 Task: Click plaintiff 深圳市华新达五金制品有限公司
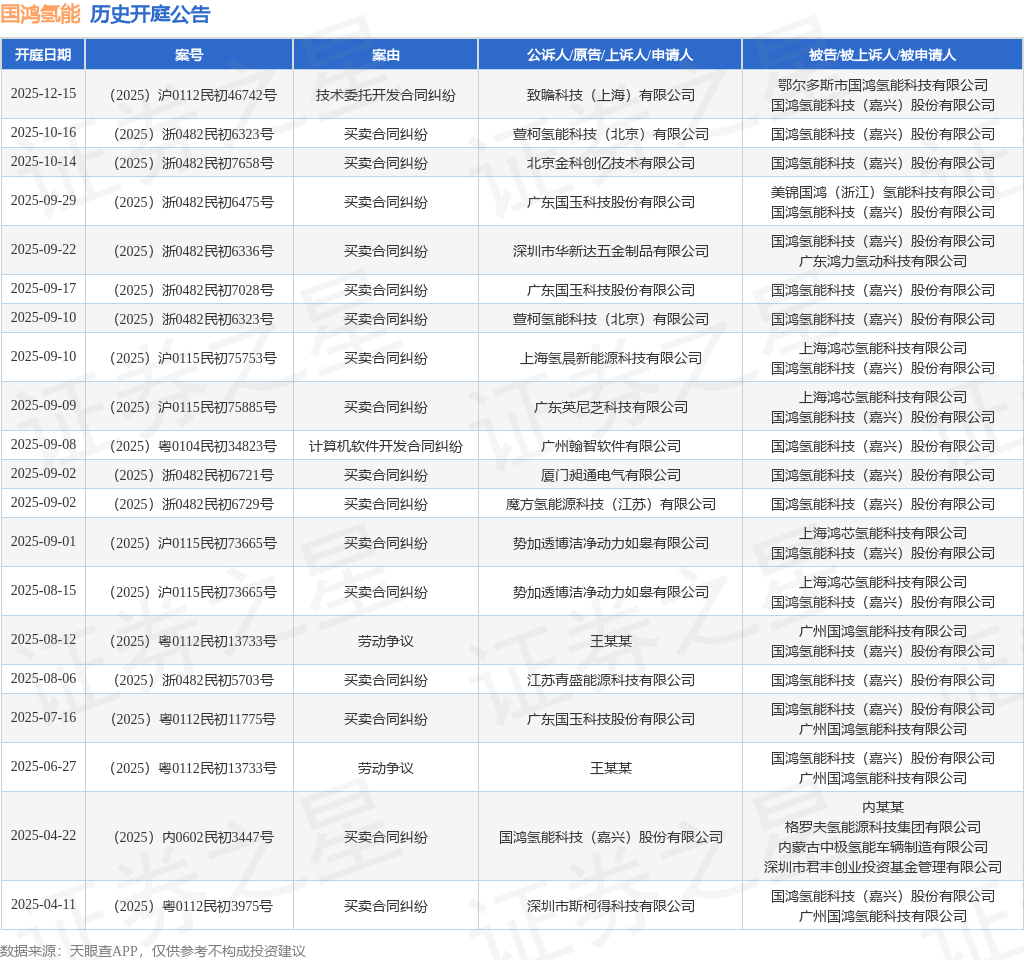pos(611,251)
